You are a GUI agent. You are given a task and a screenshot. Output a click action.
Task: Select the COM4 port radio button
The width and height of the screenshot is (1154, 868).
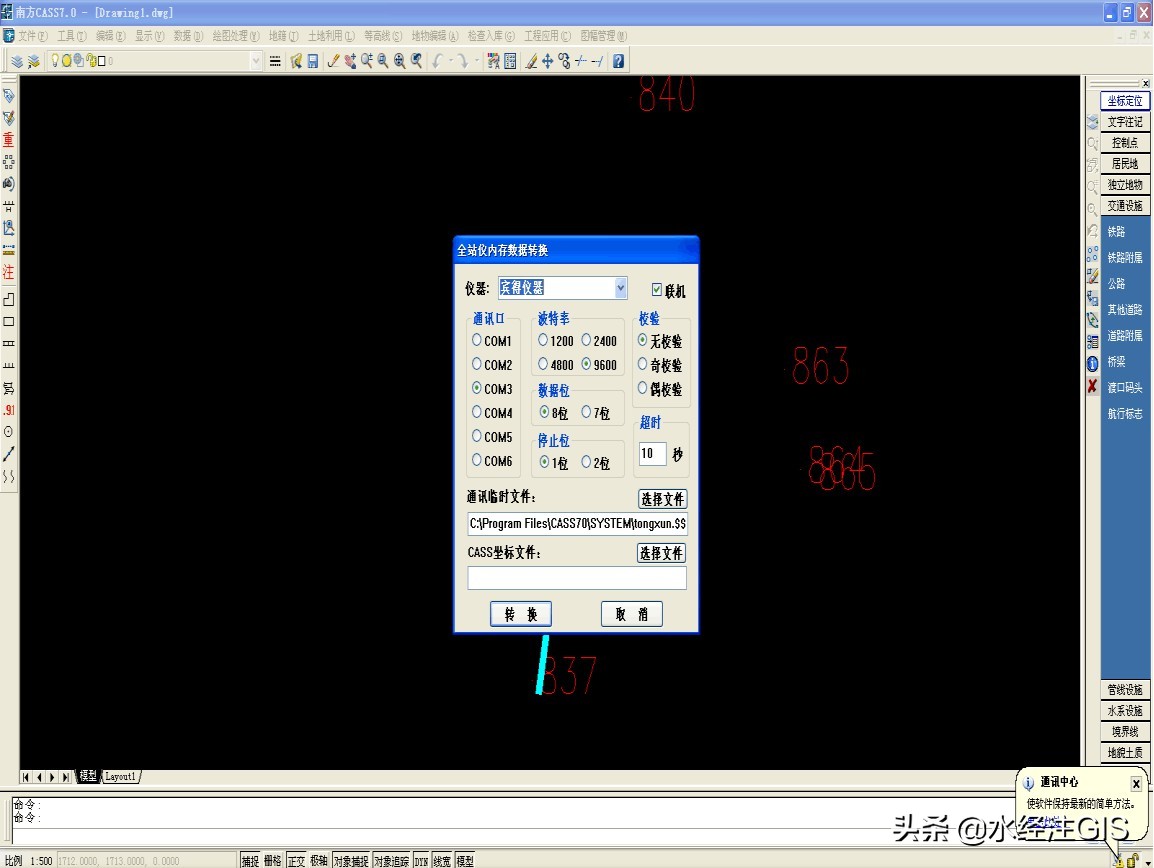[477, 412]
